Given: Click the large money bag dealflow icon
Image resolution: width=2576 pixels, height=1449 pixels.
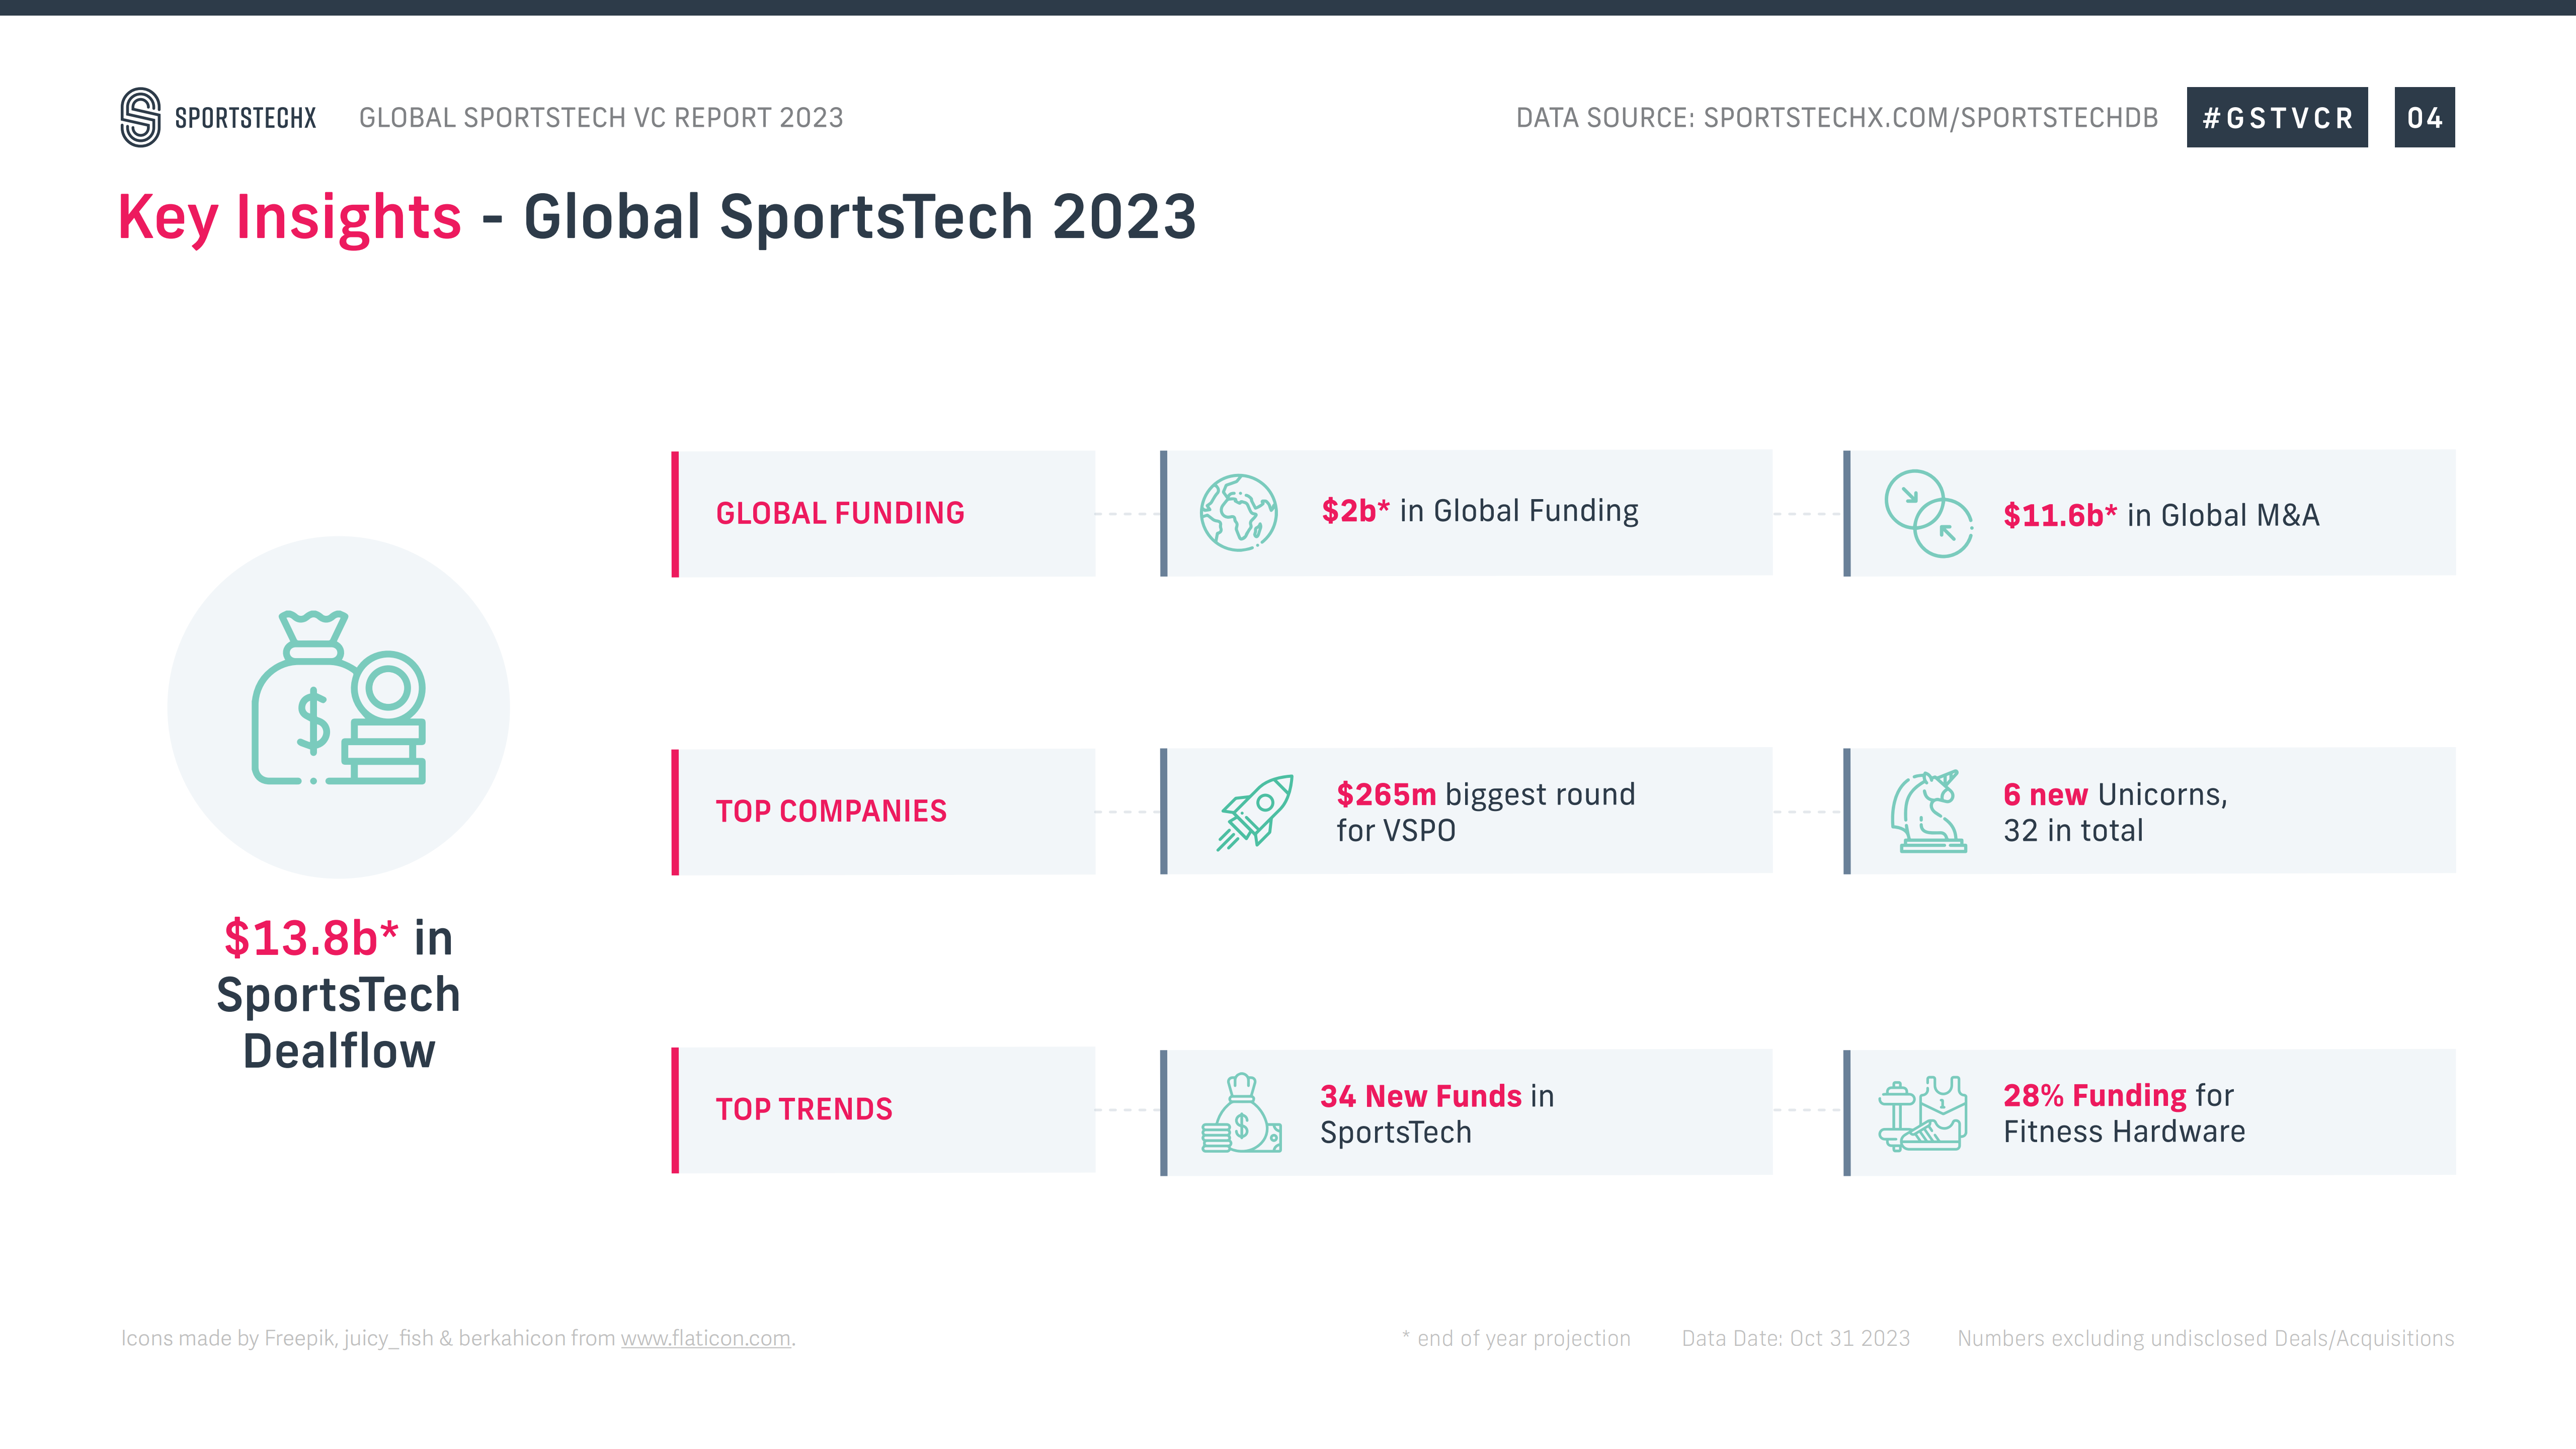Looking at the screenshot, I should tap(338, 698).
